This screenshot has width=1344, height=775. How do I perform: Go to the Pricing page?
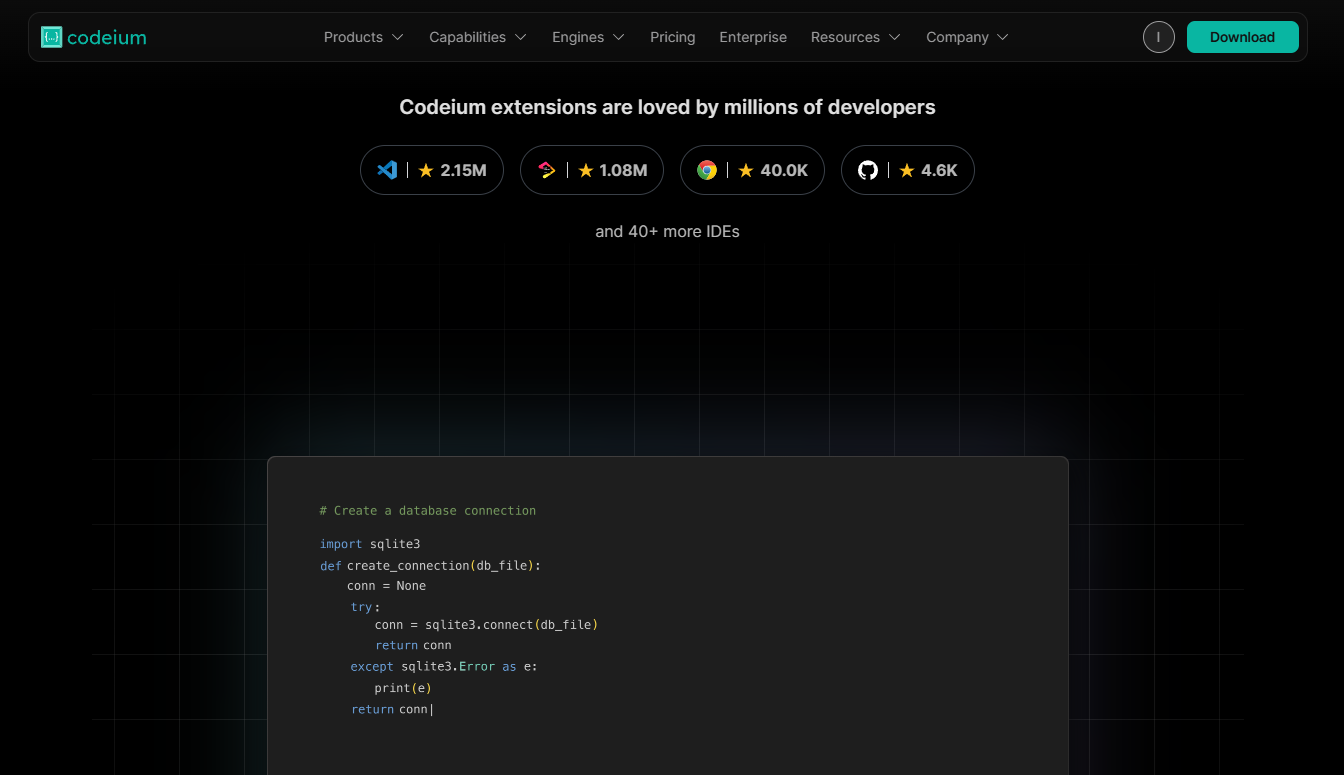point(672,37)
